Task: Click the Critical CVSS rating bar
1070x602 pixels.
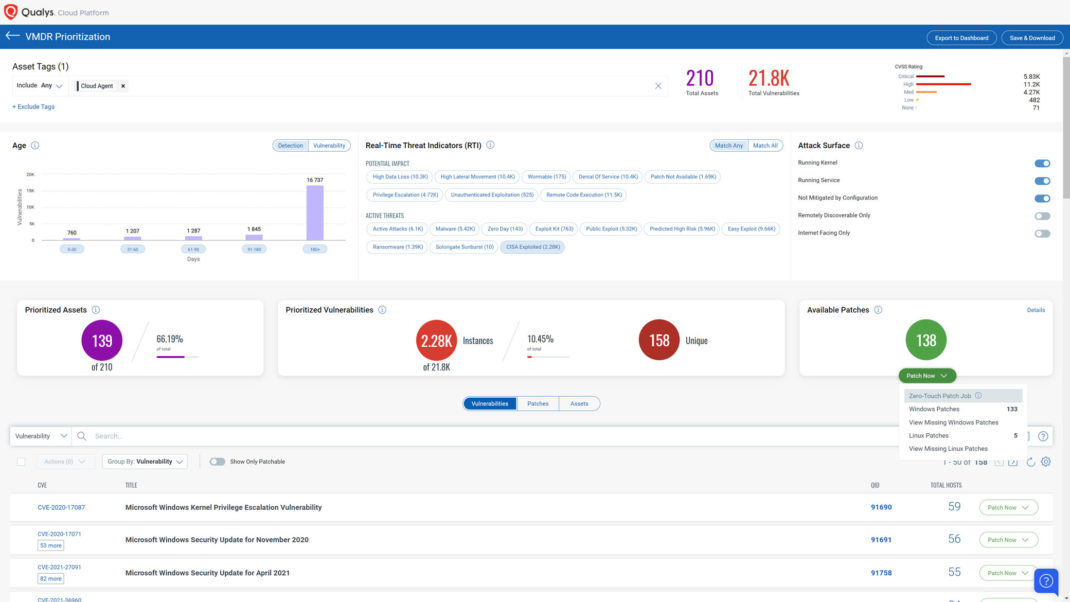Action: [930, 76]
